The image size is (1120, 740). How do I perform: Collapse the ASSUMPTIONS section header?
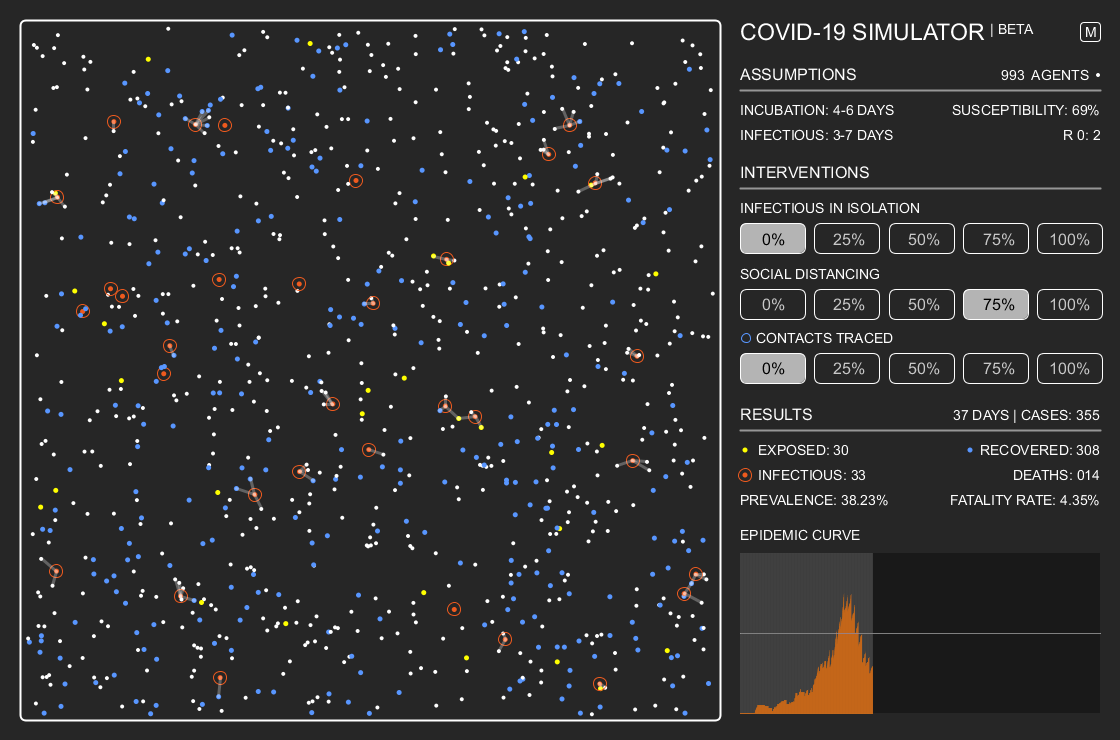798,74
